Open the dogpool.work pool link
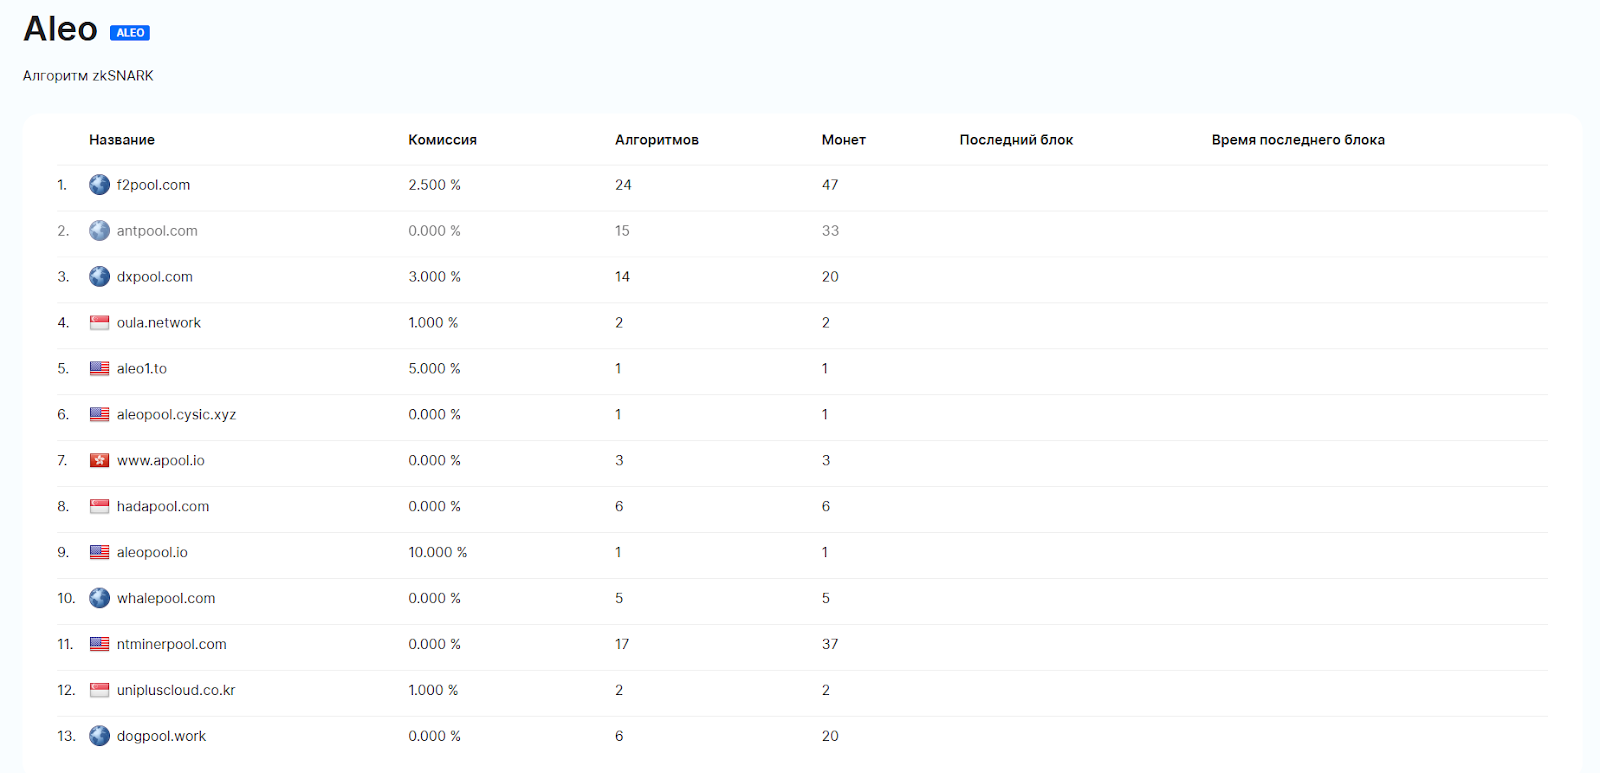This screenshot has height=773, width=1600. point(161,737)
